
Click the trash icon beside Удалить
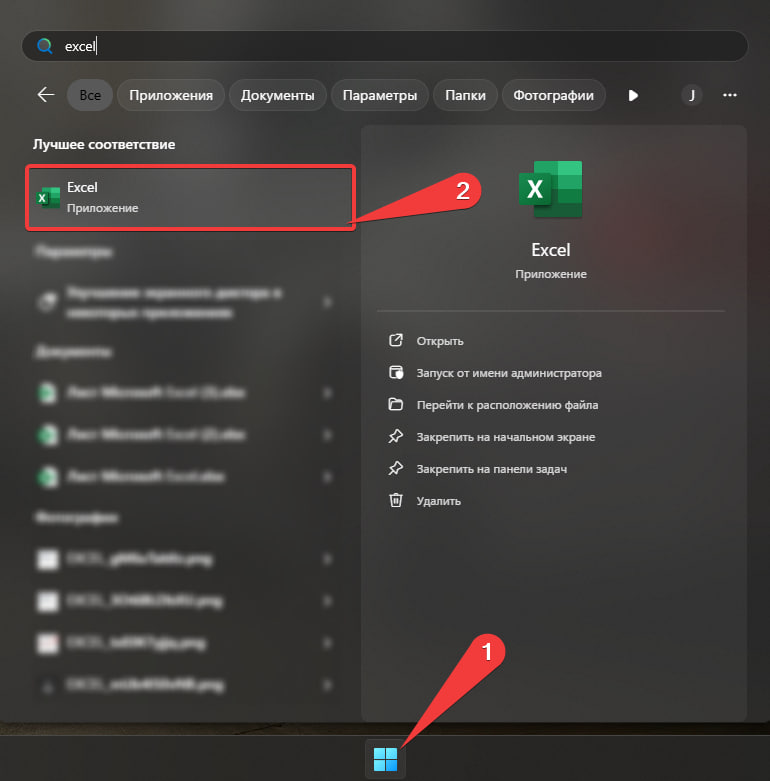pos(396,500)
